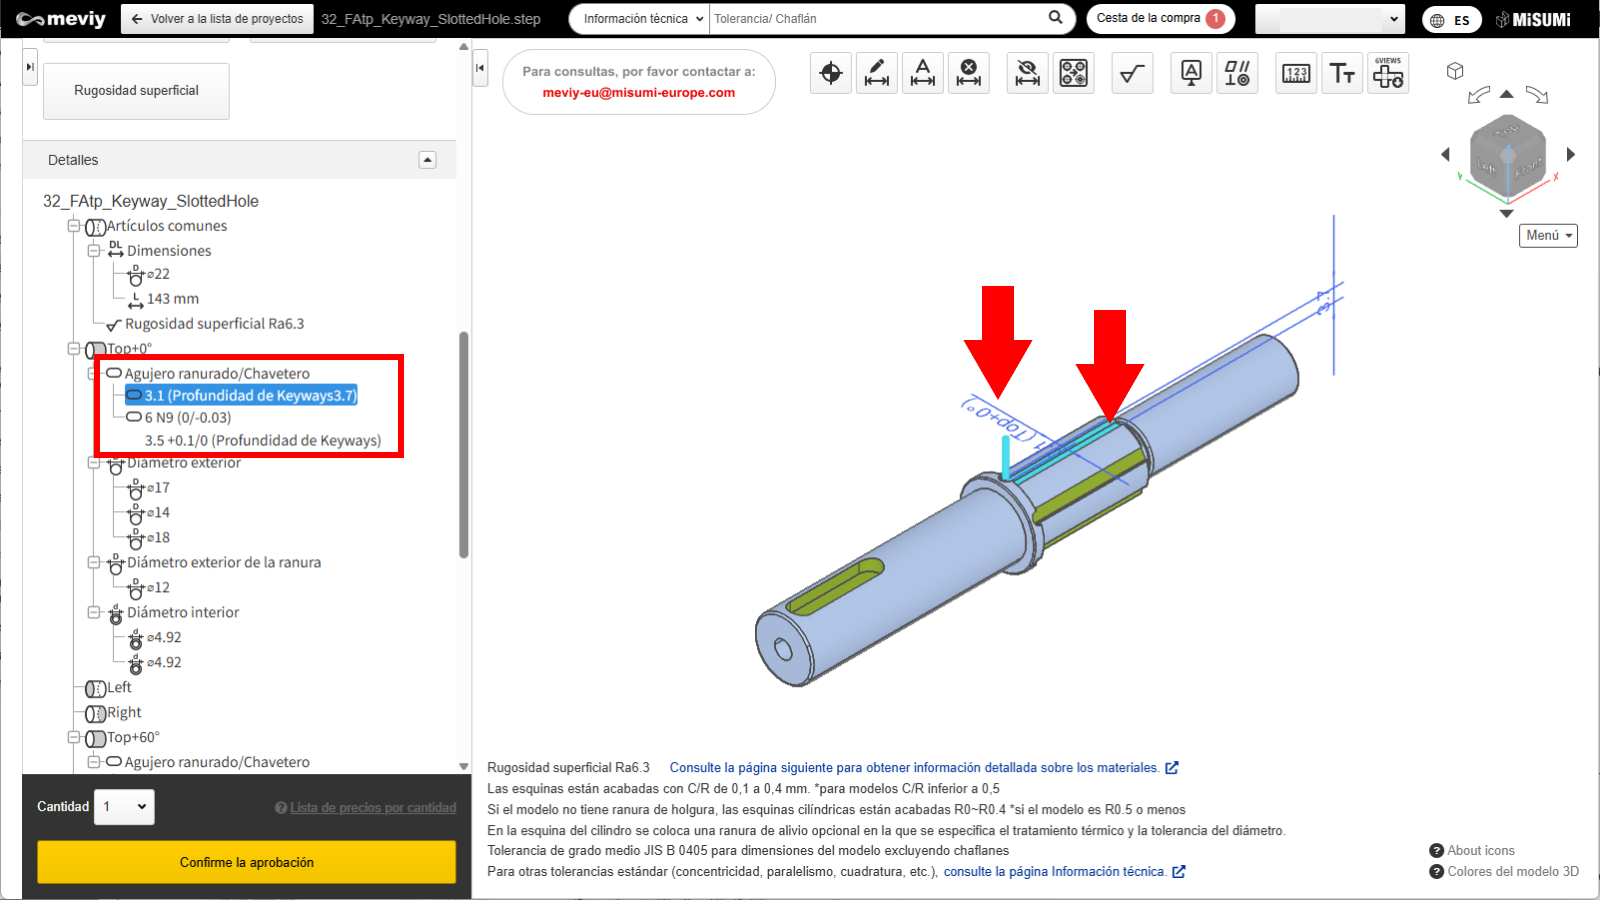1600x900 pixels.
Task: Click the datum annotation tool icon
Action: tap(1191, 73)
